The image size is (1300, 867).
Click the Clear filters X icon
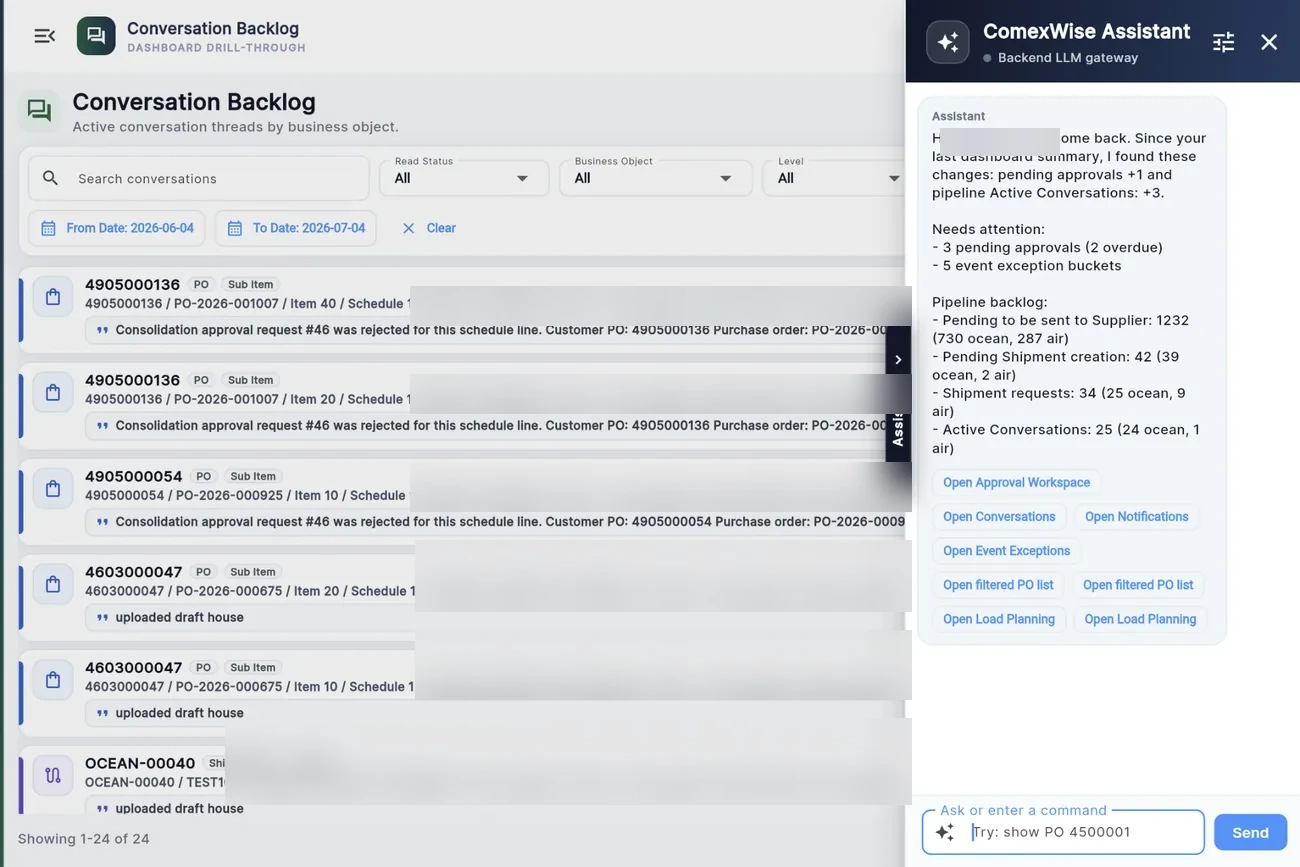point(408,228)
